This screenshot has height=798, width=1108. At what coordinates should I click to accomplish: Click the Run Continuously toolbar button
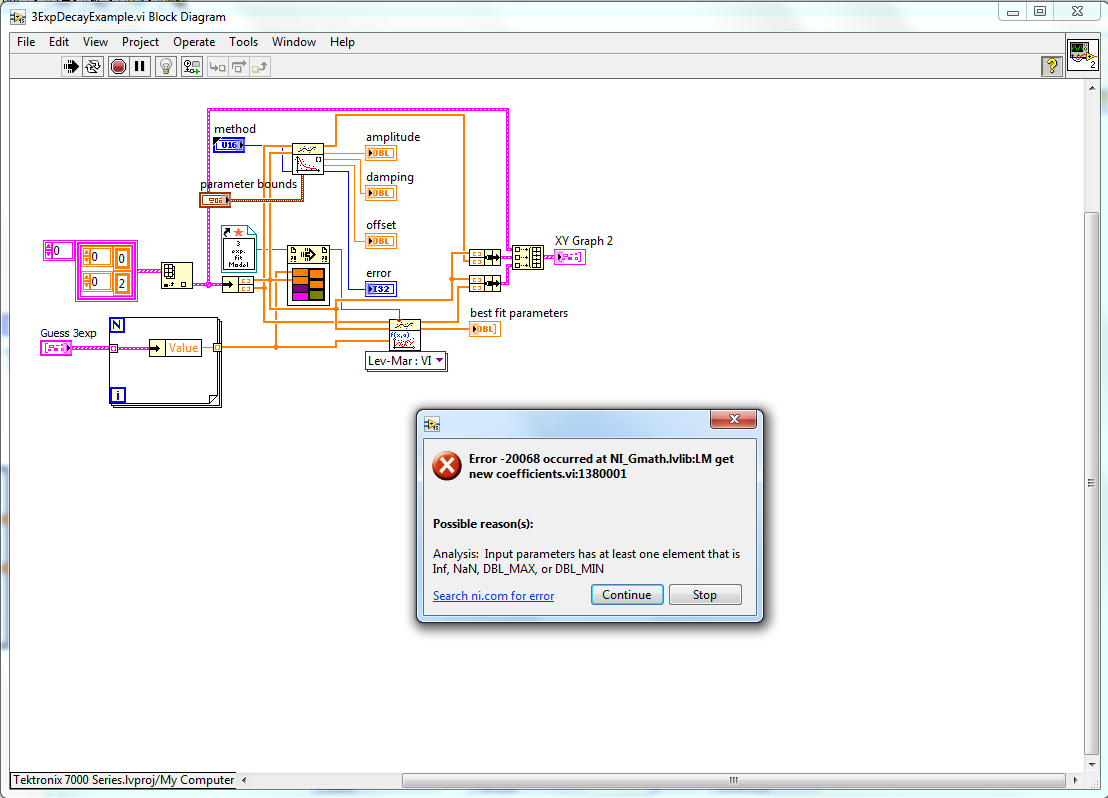[93, 66]
